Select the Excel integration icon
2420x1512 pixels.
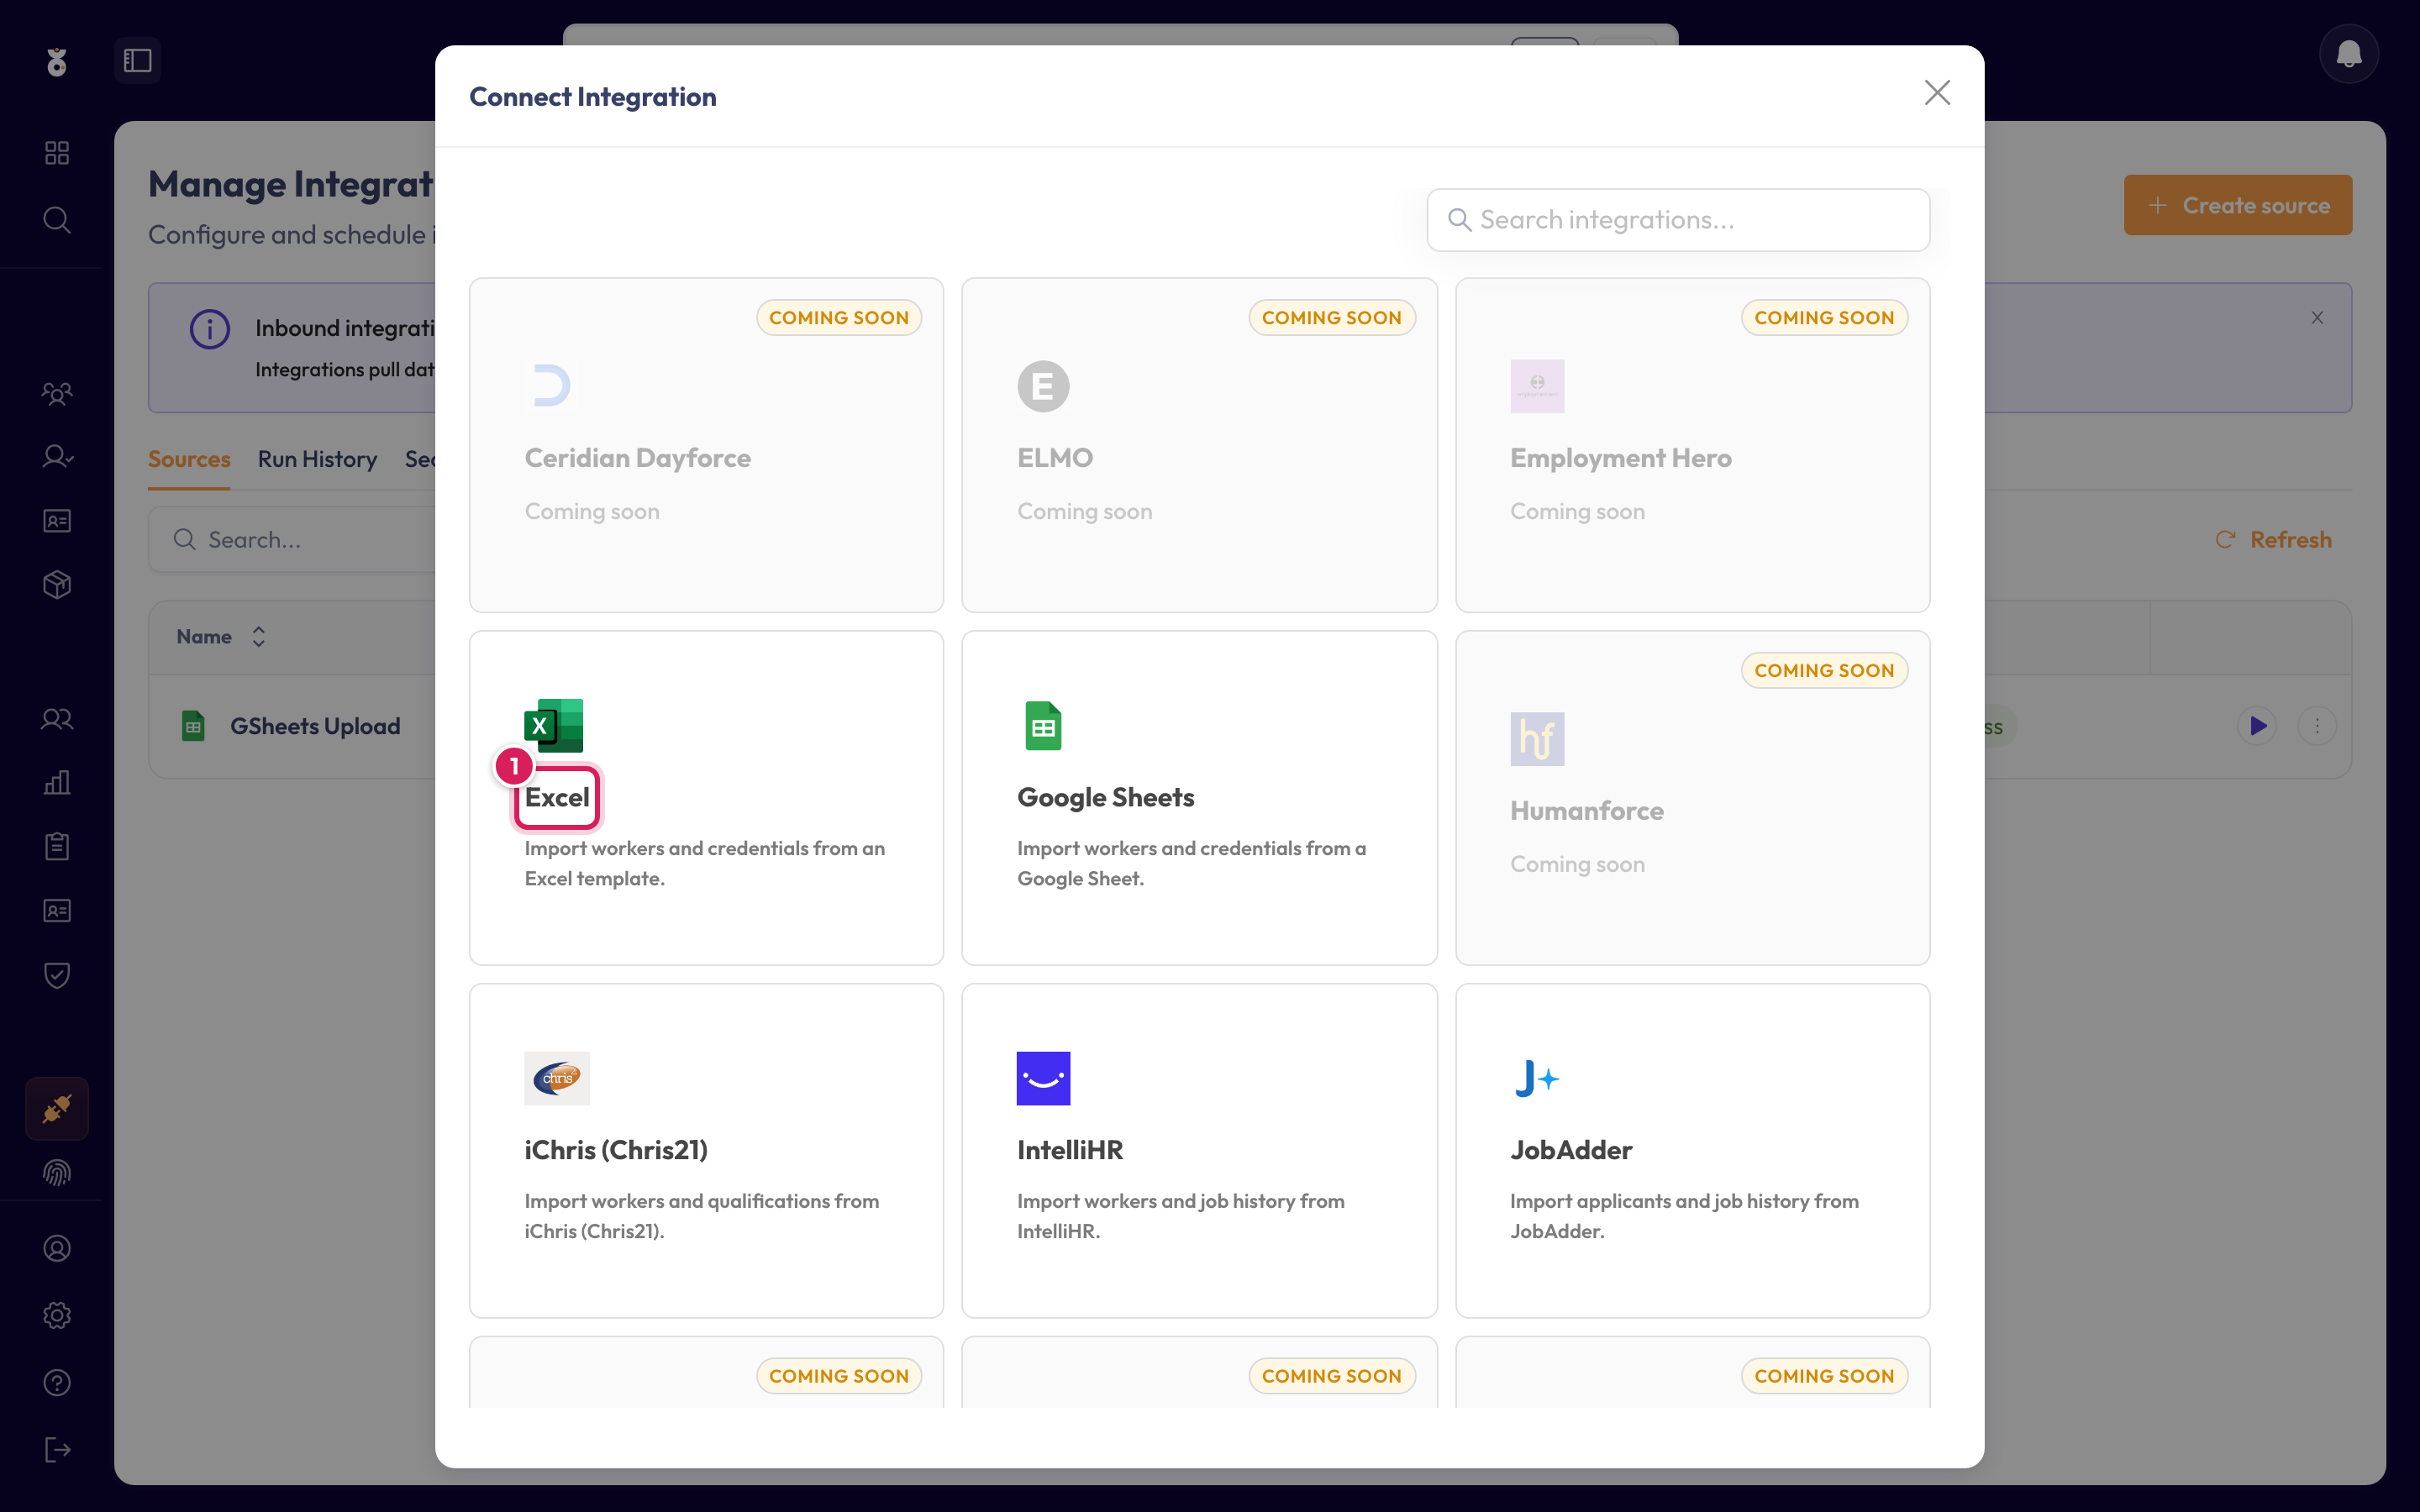point(554,725)
